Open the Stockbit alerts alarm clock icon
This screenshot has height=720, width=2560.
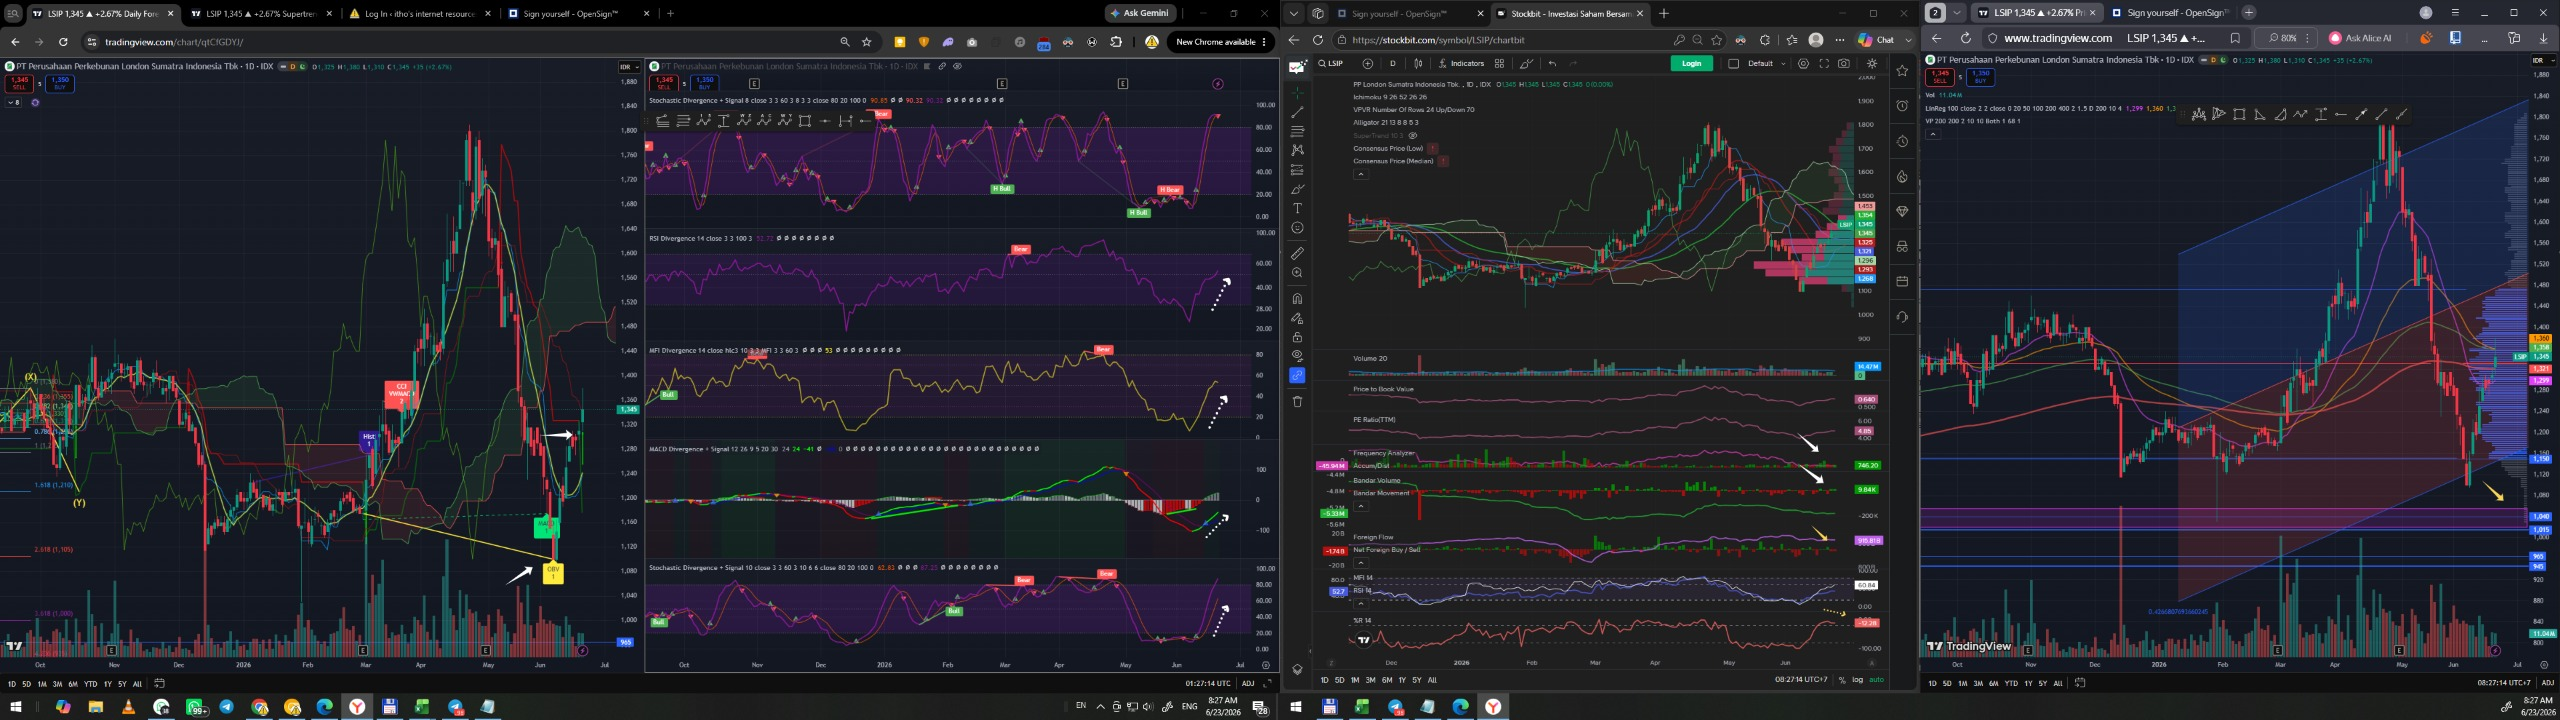(1902, 105)
